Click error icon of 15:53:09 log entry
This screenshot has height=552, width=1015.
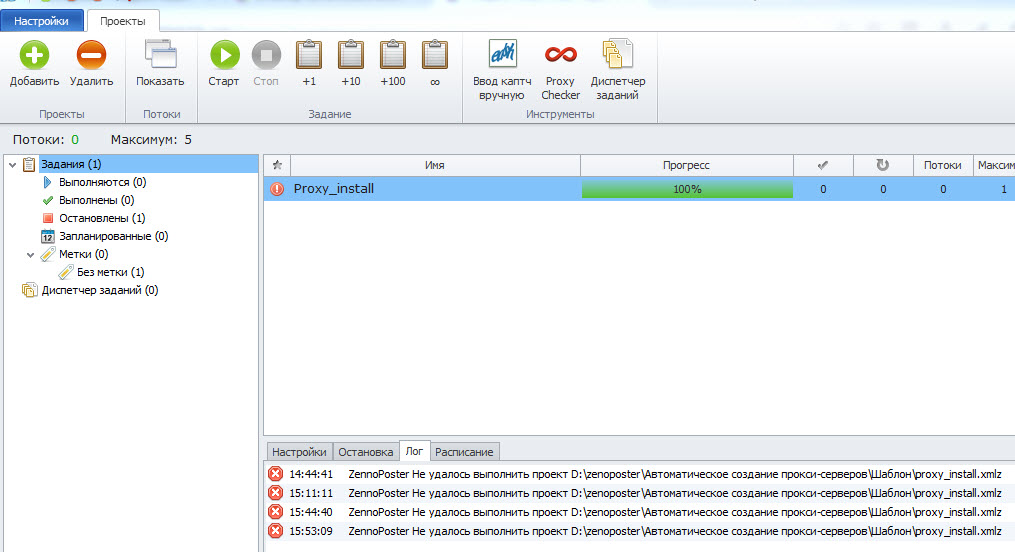(x=276, y=531)
